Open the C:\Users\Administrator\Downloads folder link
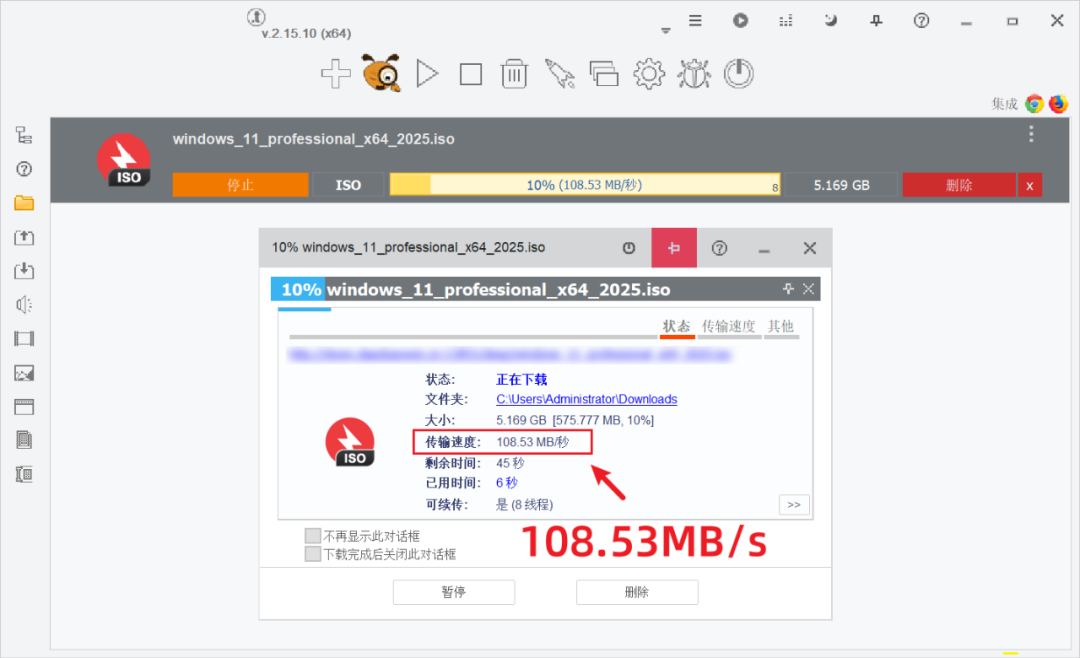This screenshot has height=658, width=1080. 587,399
